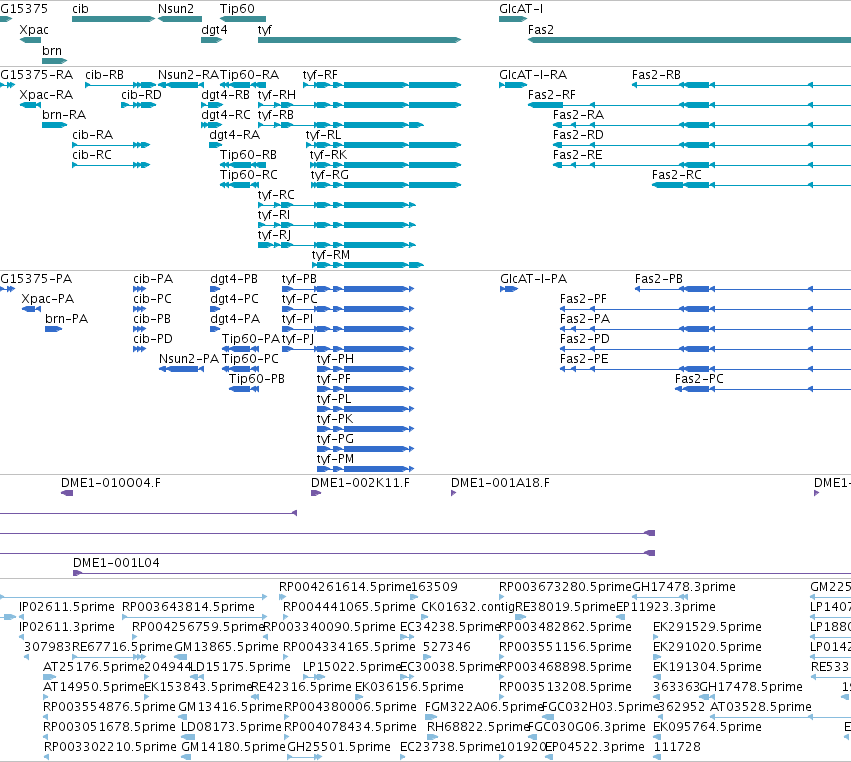Click the Xpac-PA protein label
Image resolution: width=851 pixels, height=762 pixels.
coord(48,299)
